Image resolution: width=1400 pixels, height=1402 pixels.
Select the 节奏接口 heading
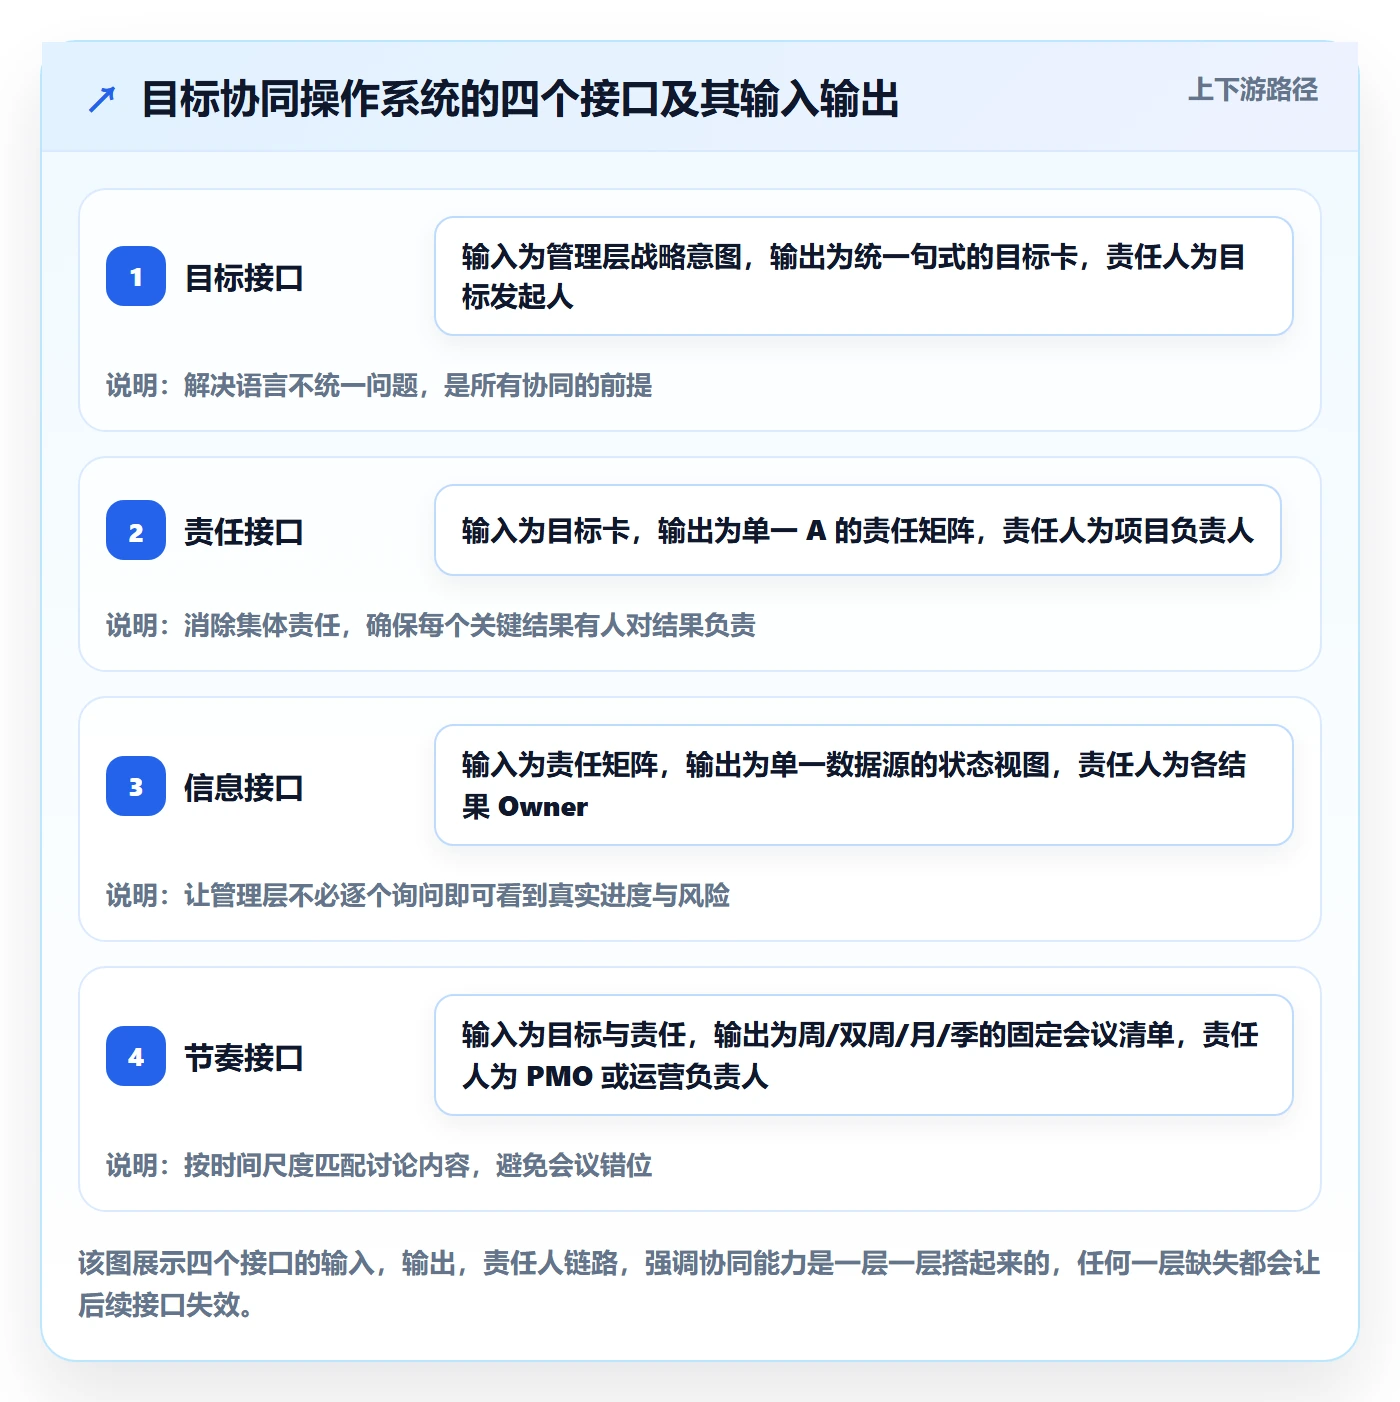click(x=244, y=1057)
